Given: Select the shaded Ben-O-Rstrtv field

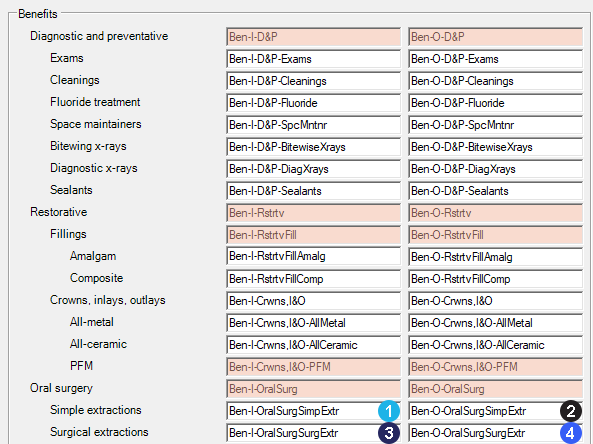Looking at the screenshot, I should point(495,213).
